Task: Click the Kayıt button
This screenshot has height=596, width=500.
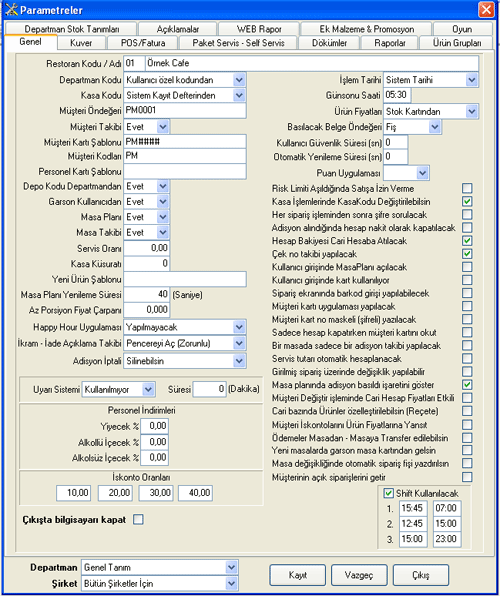Action: 298,575
